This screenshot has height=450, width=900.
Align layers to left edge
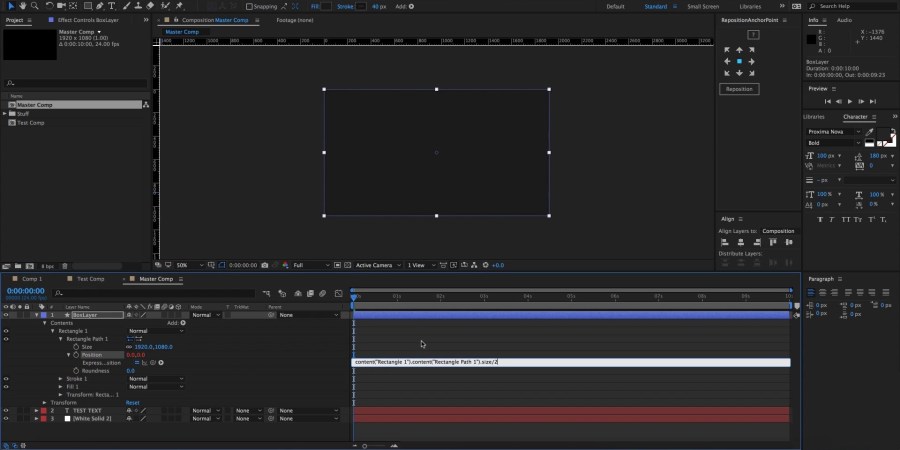pos(724,242)
